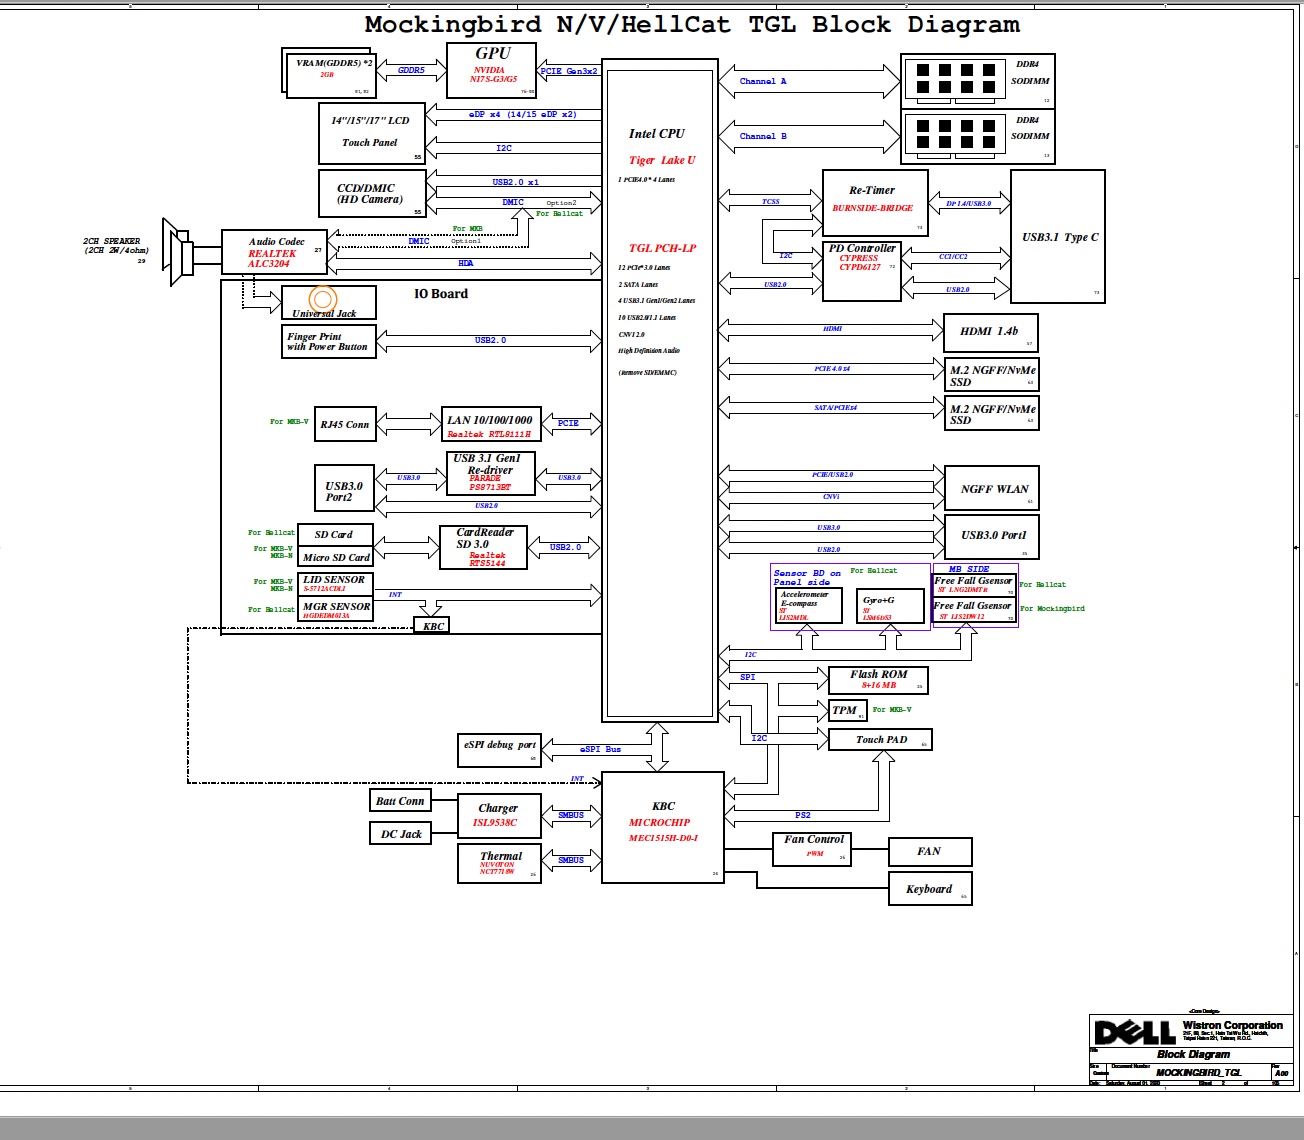1304x1140 pixels.
Task: Click the TPM block
Action: (848, 711)
